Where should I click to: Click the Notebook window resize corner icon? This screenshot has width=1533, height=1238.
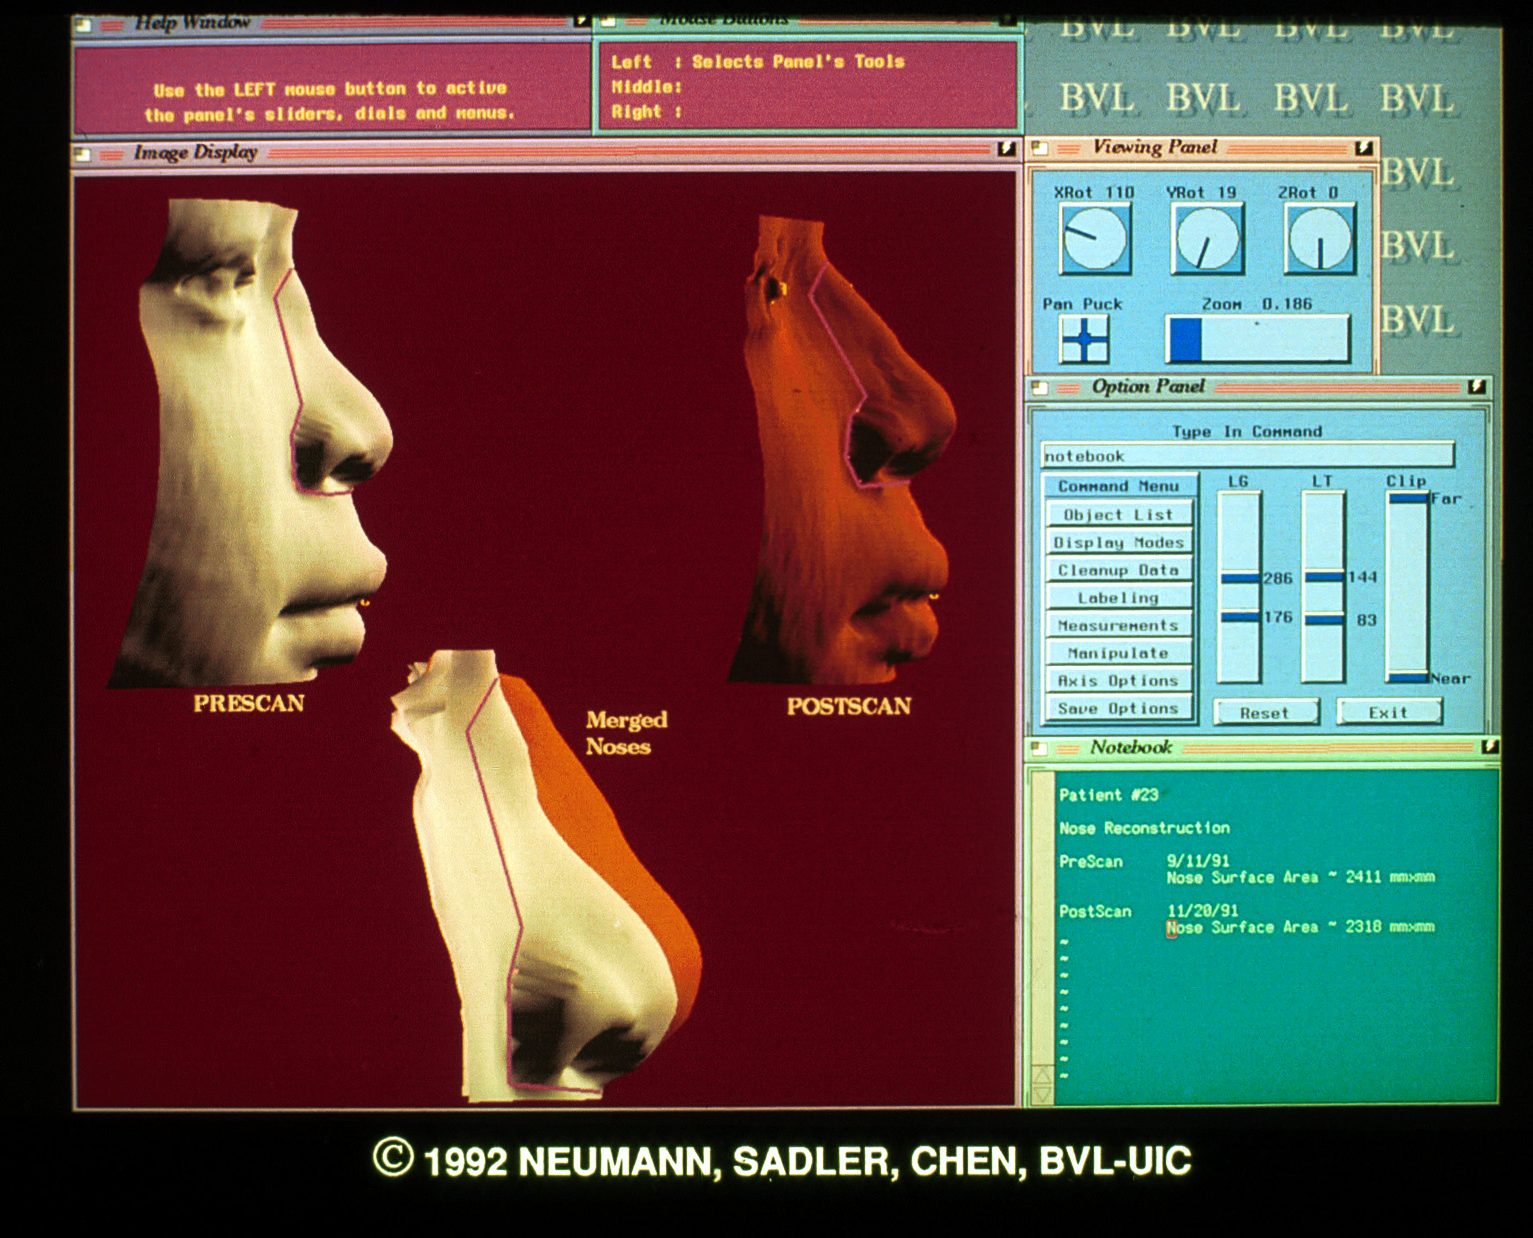pos(1489,747)
